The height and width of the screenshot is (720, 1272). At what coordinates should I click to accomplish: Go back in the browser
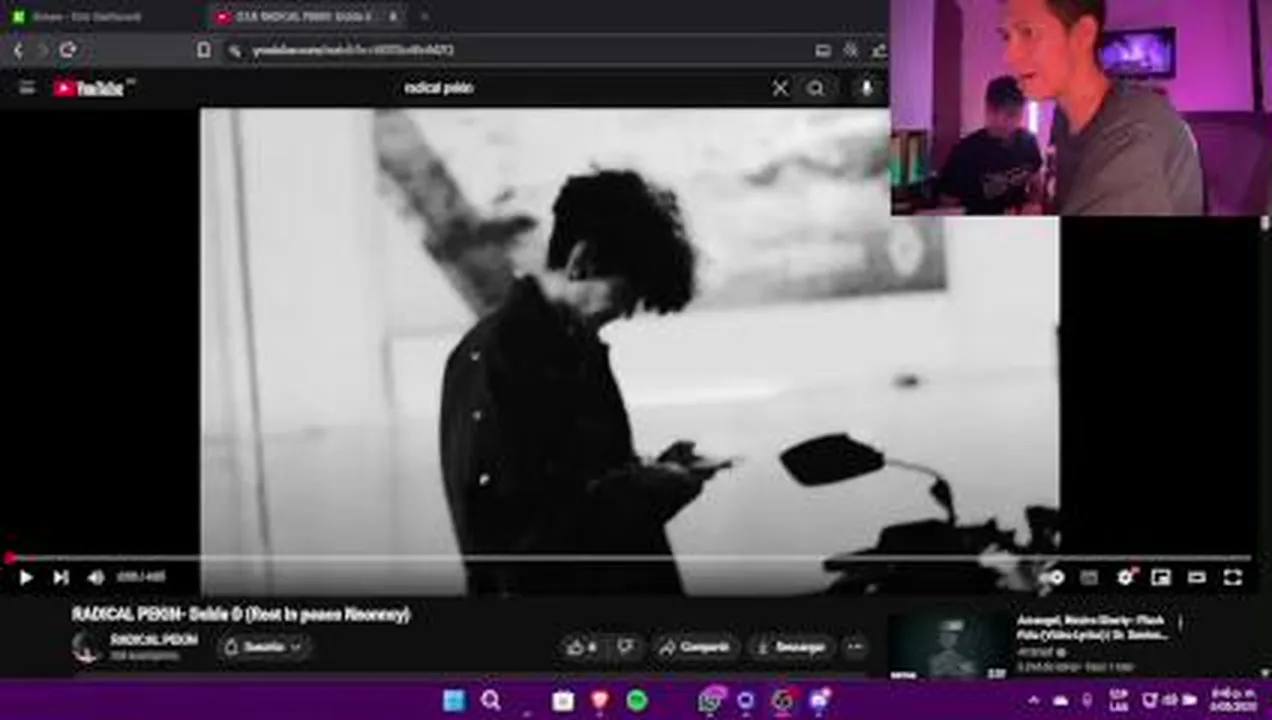coord(18,50)
